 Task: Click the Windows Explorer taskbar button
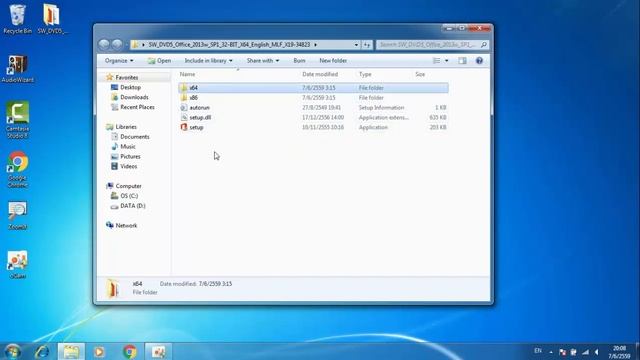tap(71, 351)
